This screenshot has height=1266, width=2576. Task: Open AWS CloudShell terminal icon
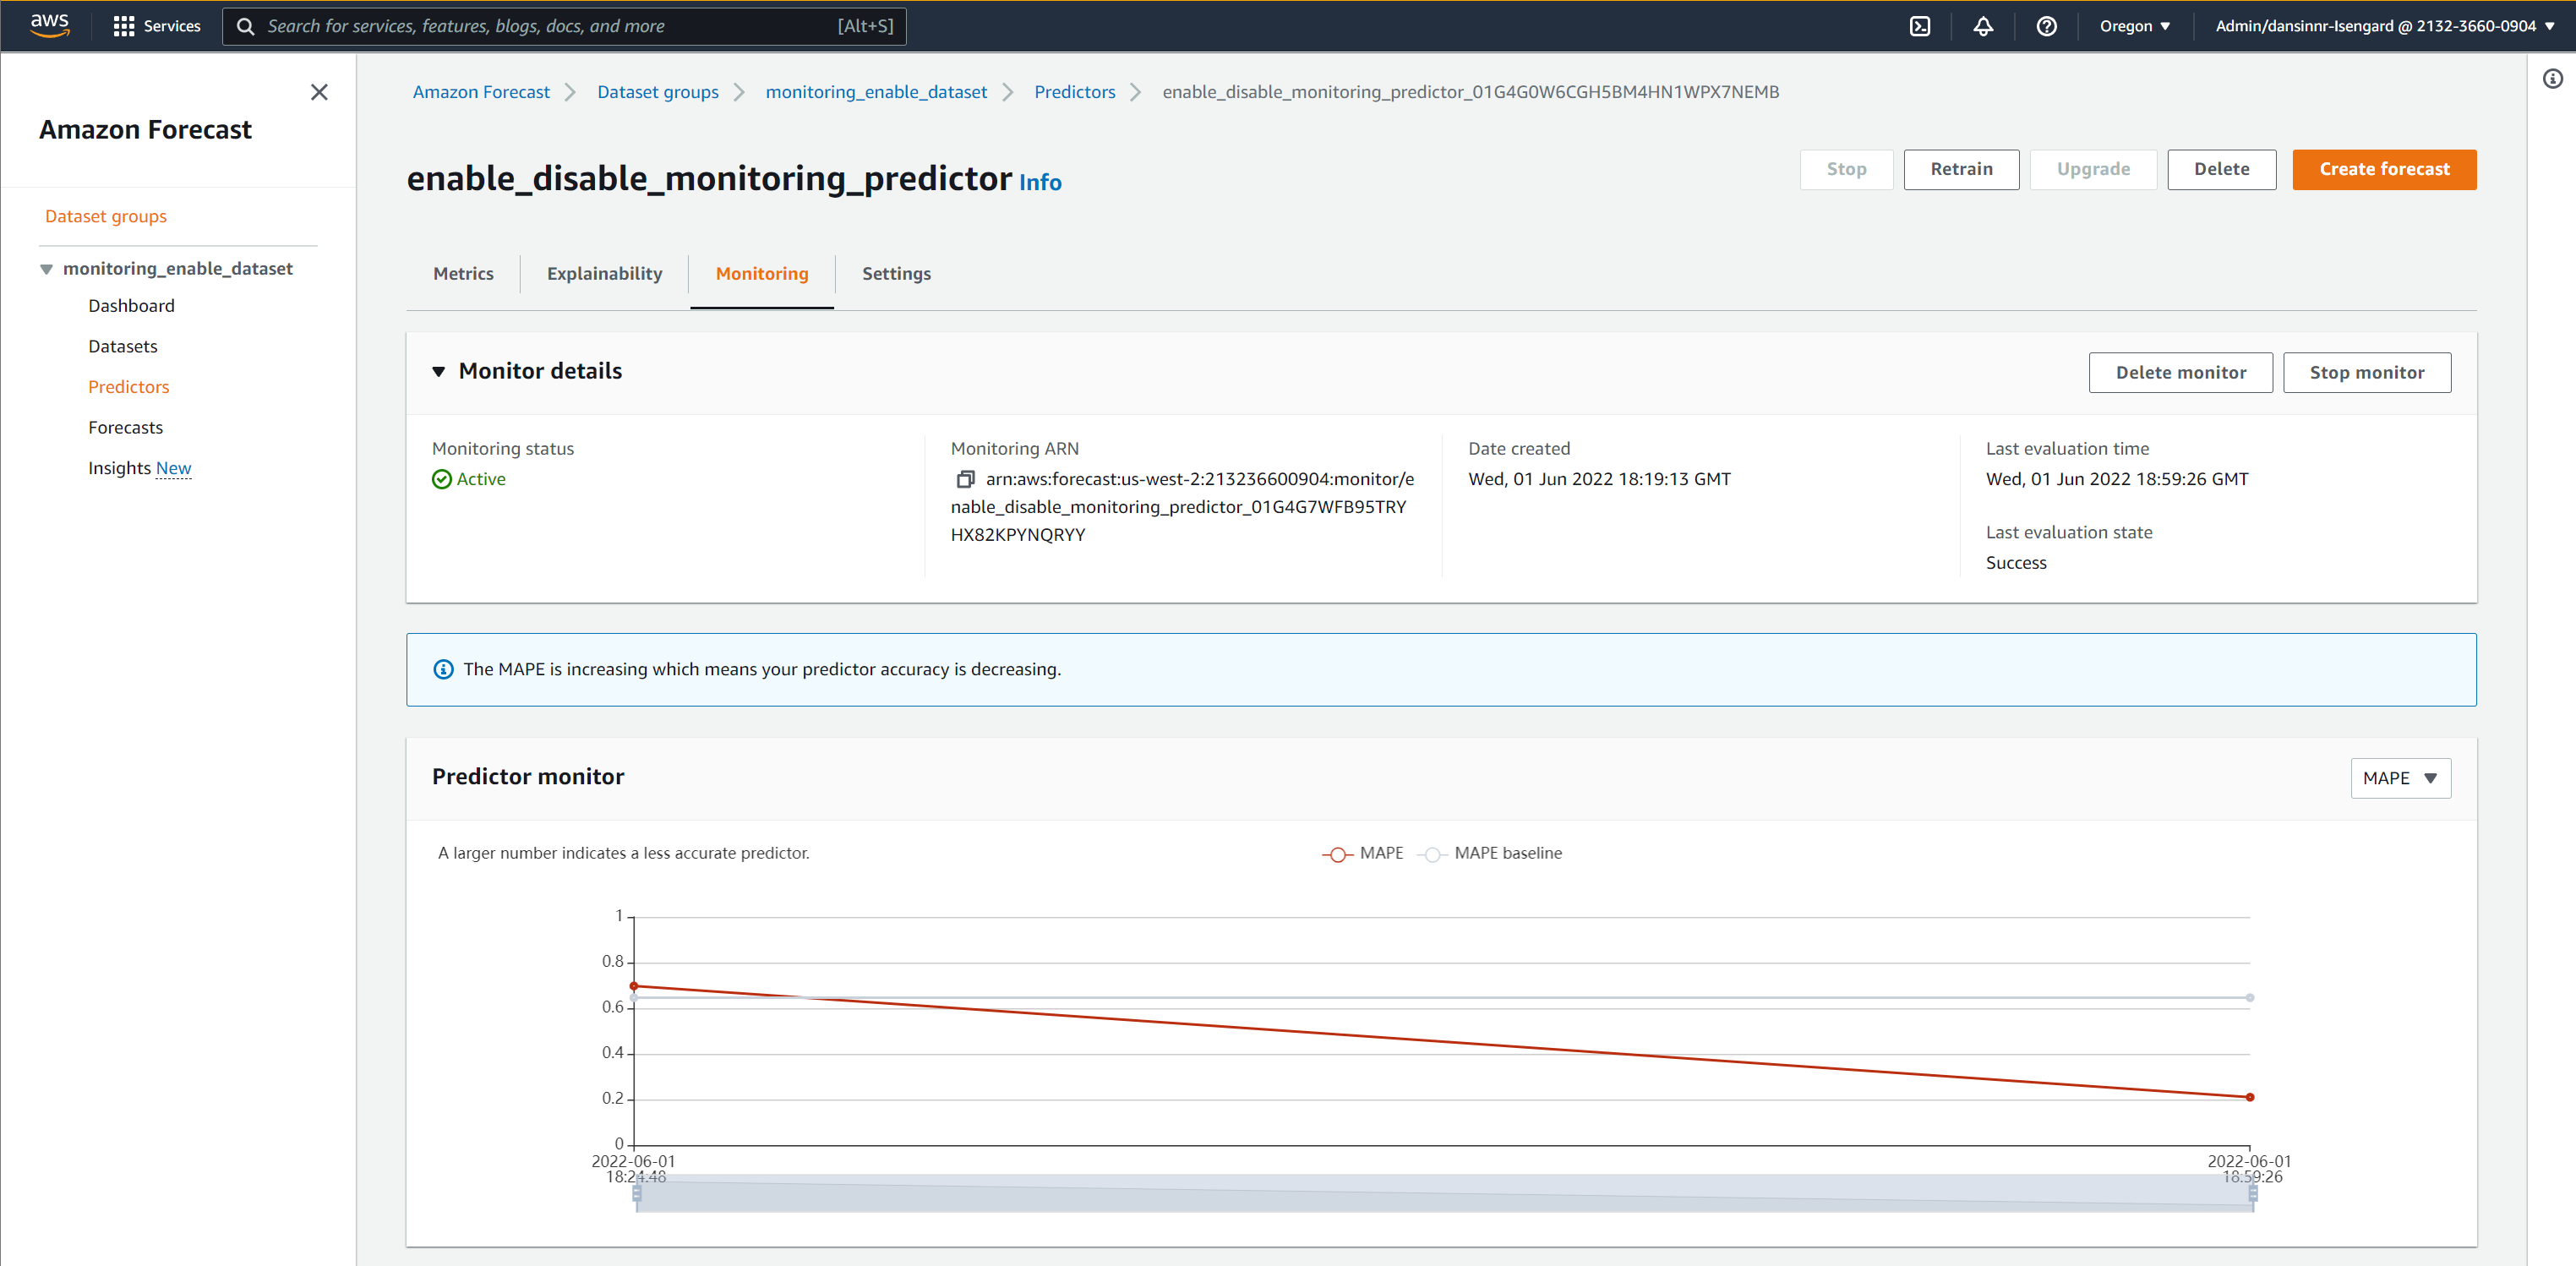click(1919, 26)
